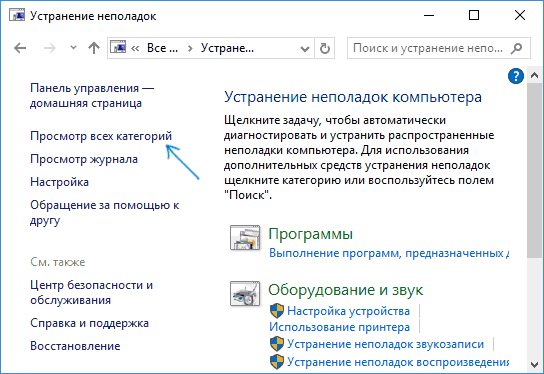Screen dimensions: 544x374
Task: Open the Настройка link in sidebar
Action: click(59, 182)
